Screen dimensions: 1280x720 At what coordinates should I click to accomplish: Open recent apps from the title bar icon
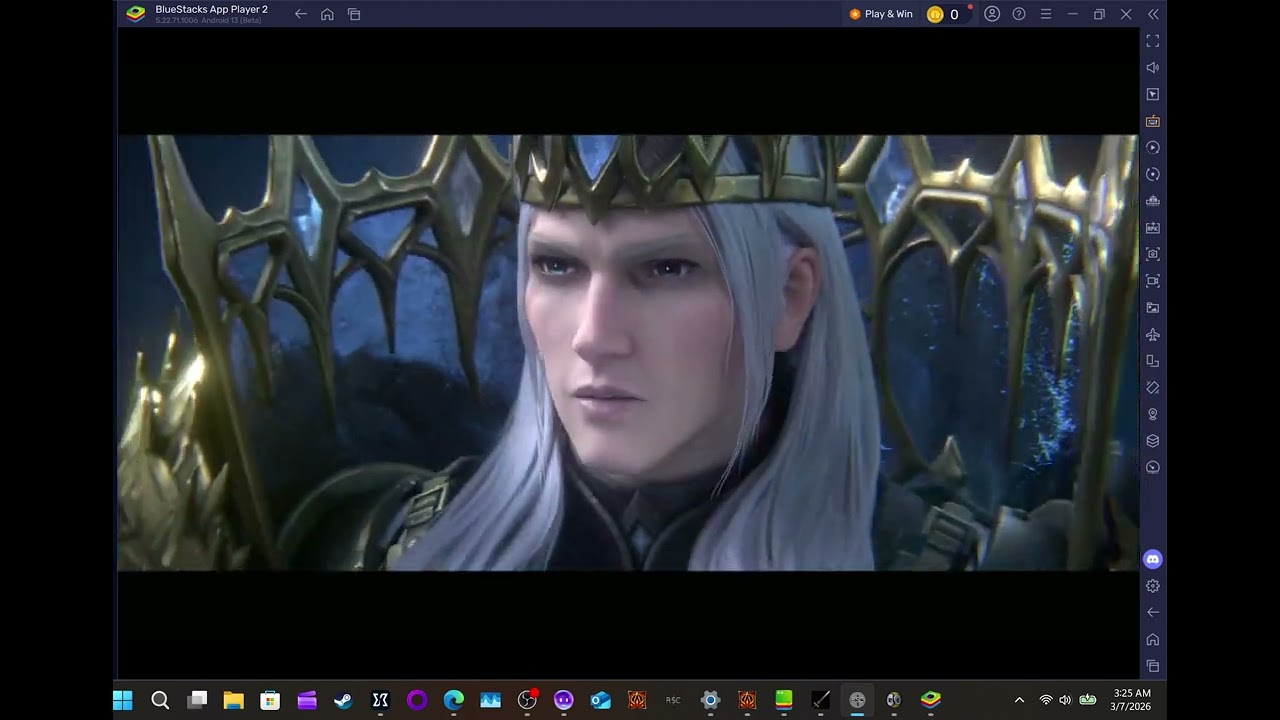coord(354,14)
